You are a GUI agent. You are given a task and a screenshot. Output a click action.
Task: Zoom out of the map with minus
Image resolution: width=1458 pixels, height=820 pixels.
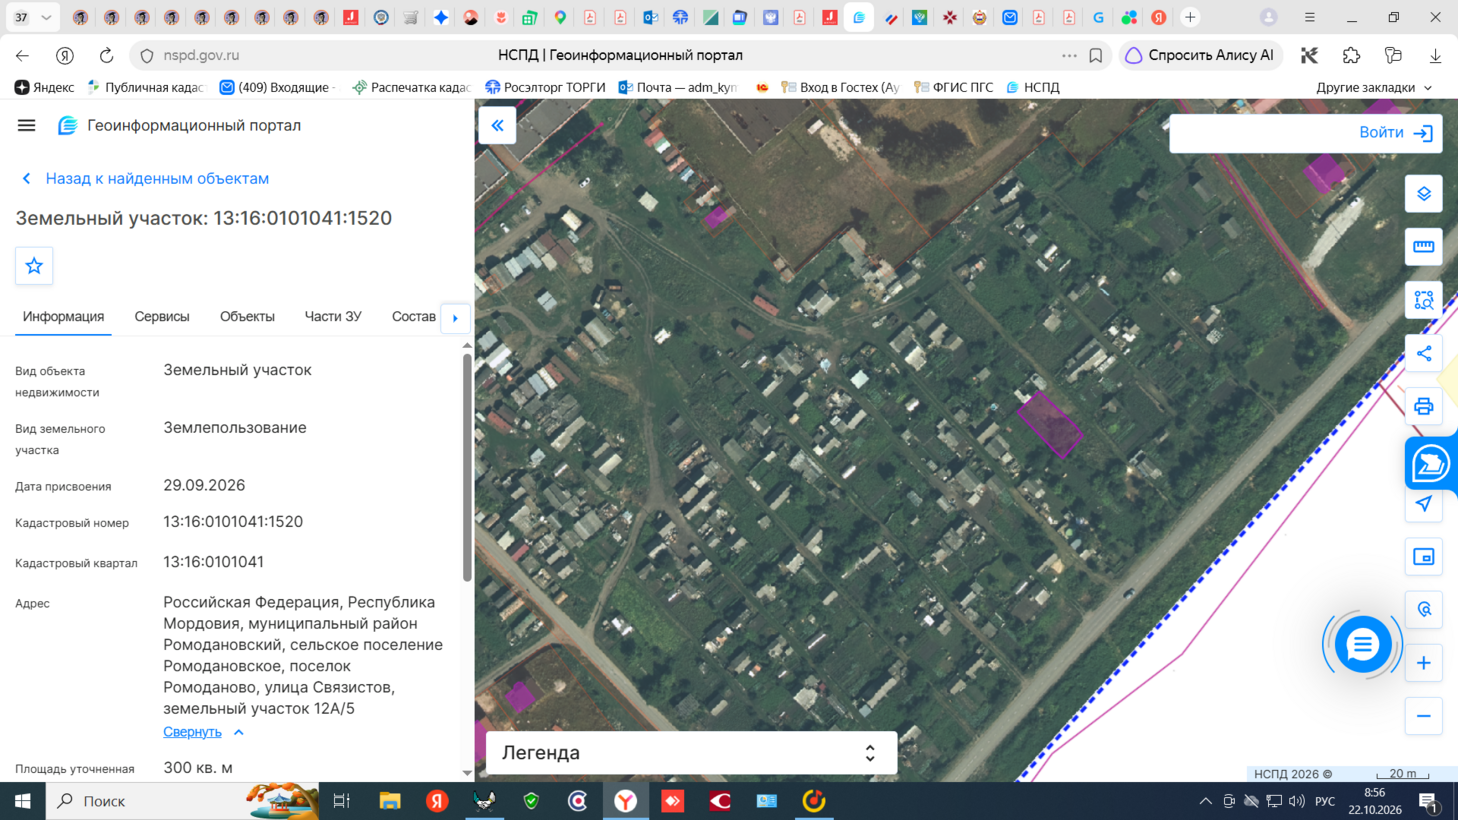[x=1423, y=716]
